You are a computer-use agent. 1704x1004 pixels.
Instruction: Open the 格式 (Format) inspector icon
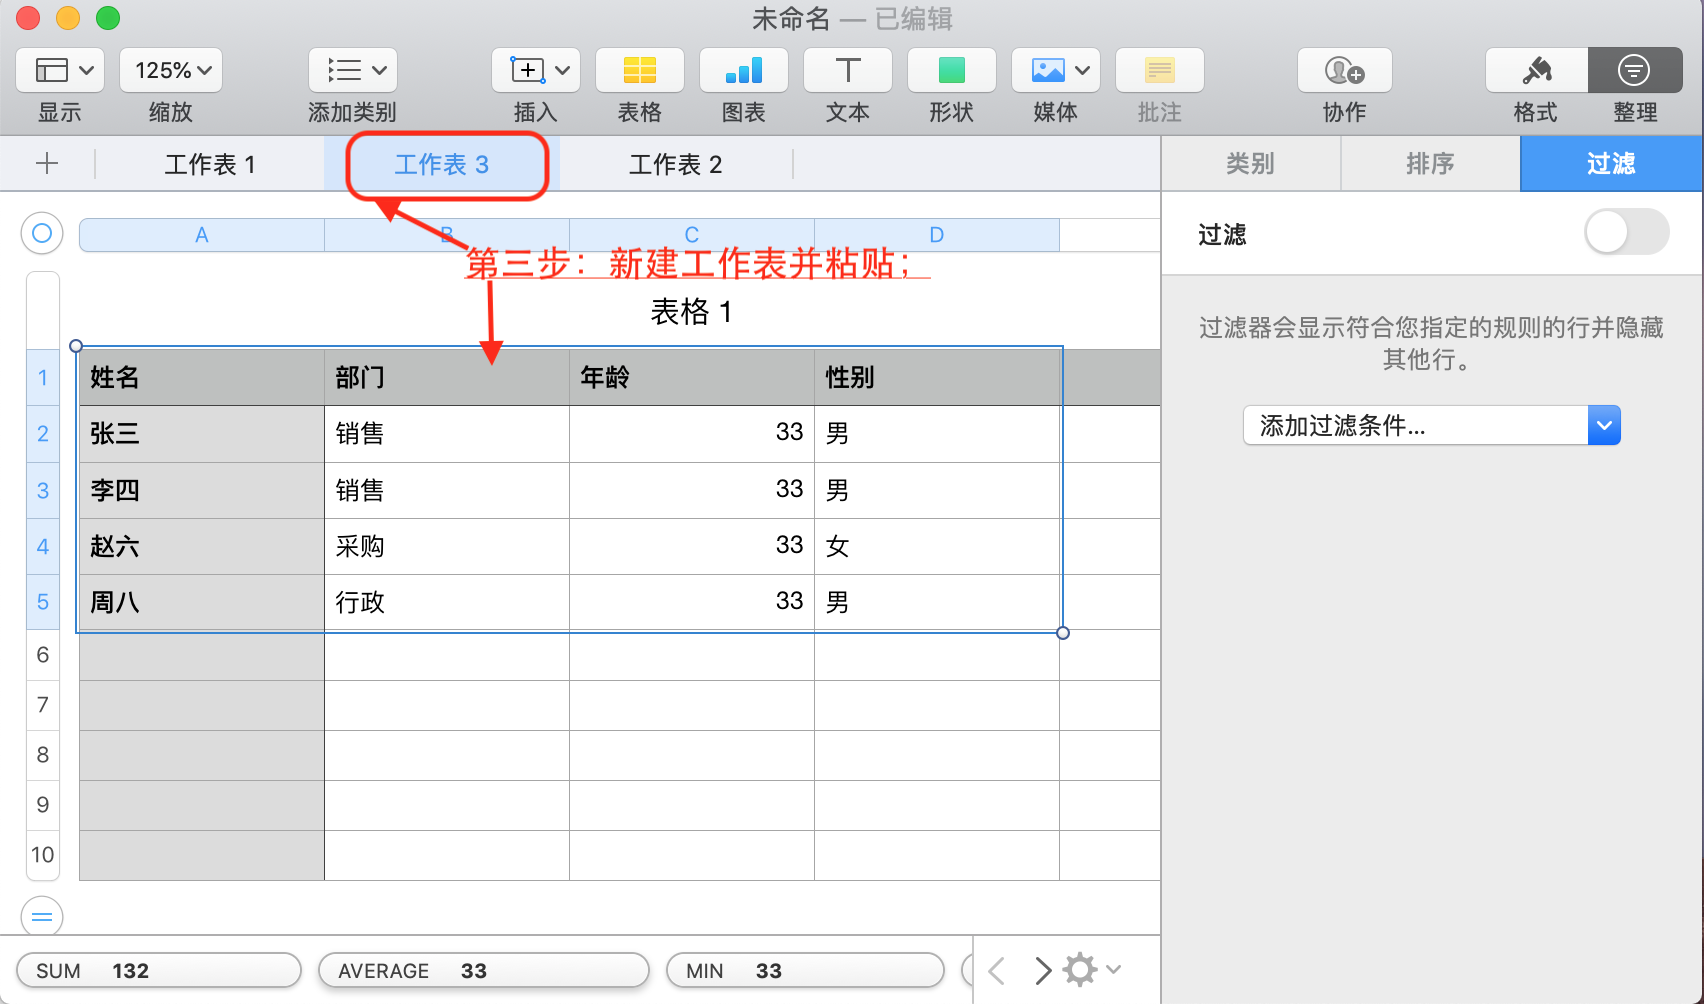click(1535, 71)
